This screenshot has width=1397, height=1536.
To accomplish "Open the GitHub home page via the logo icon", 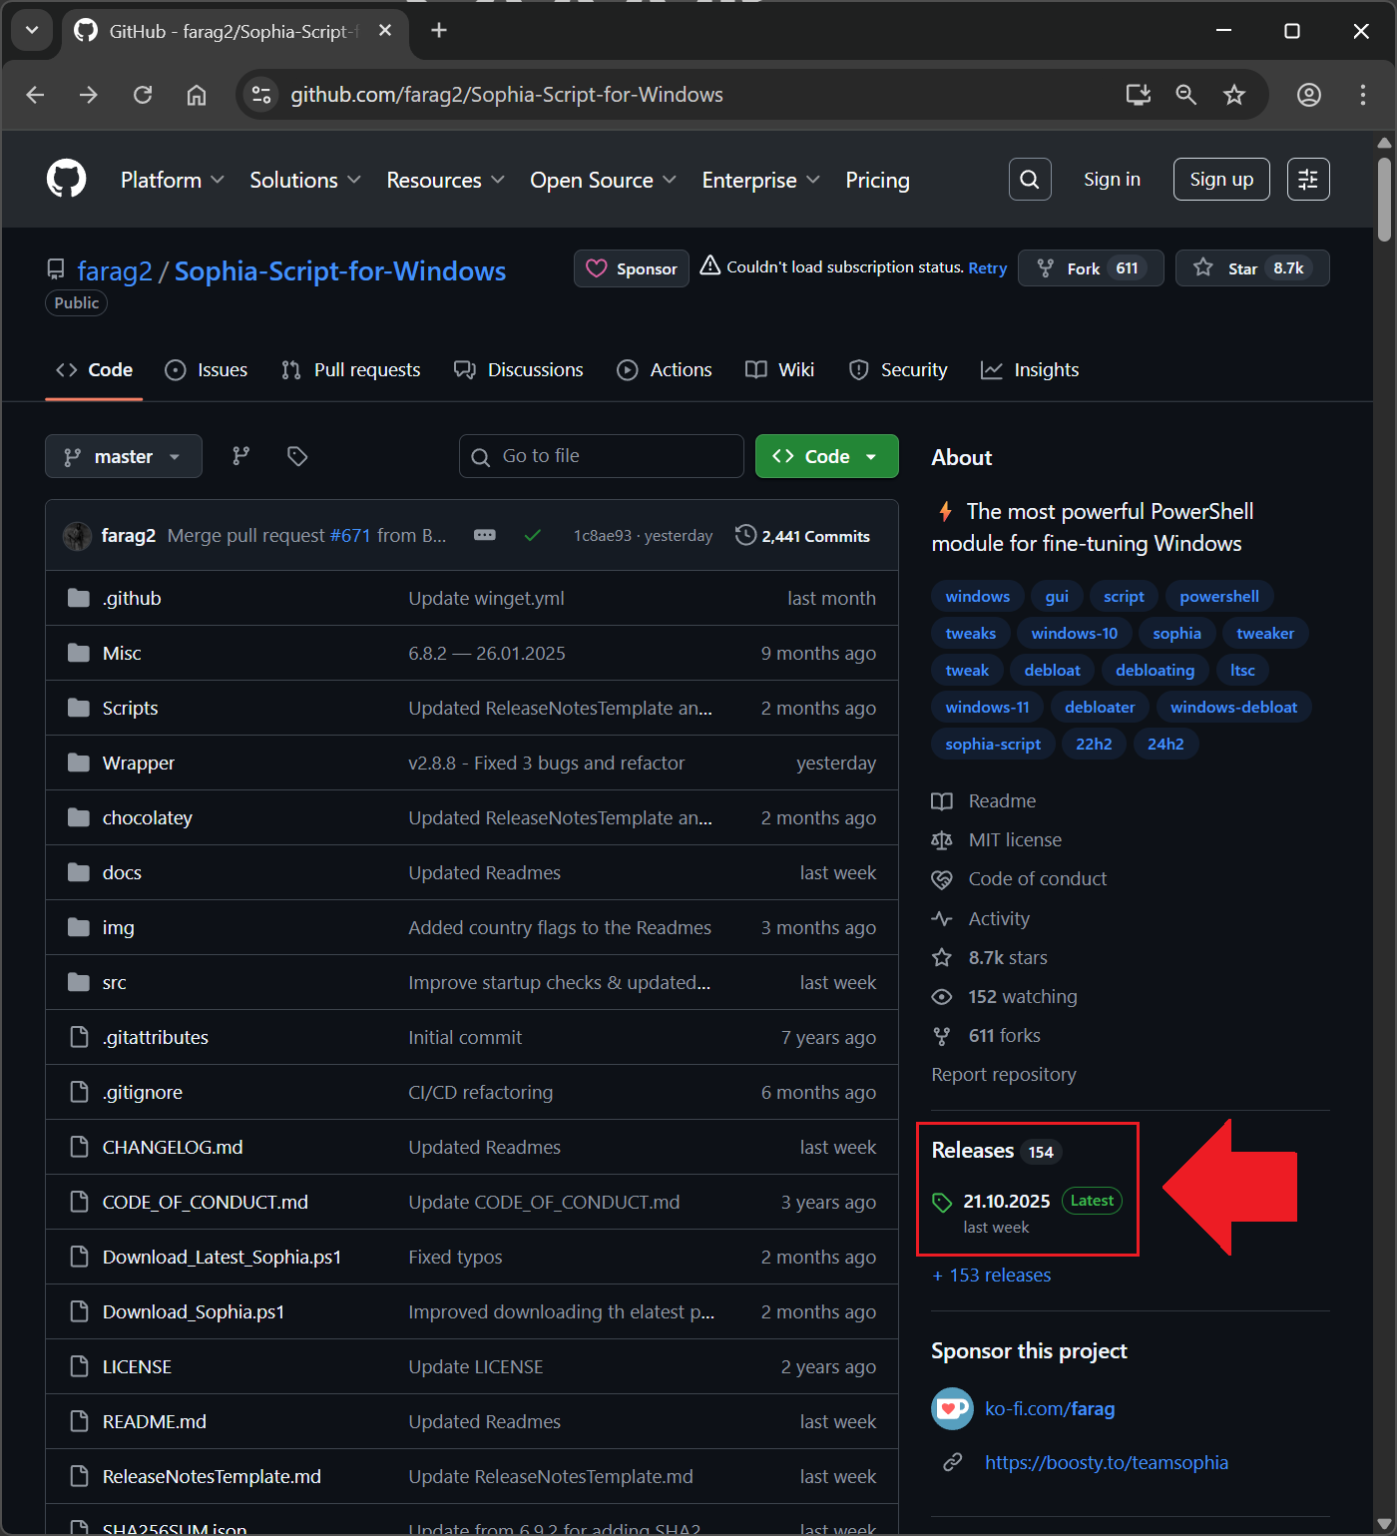I will pos(66,178).
